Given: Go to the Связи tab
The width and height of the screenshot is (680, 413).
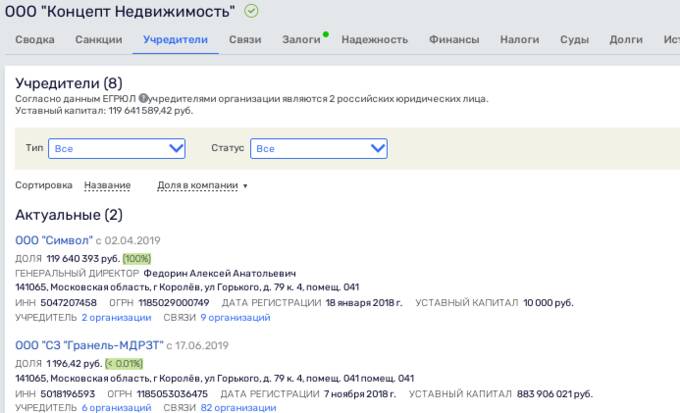Looking at the screenshot, I should pos(245,39).
